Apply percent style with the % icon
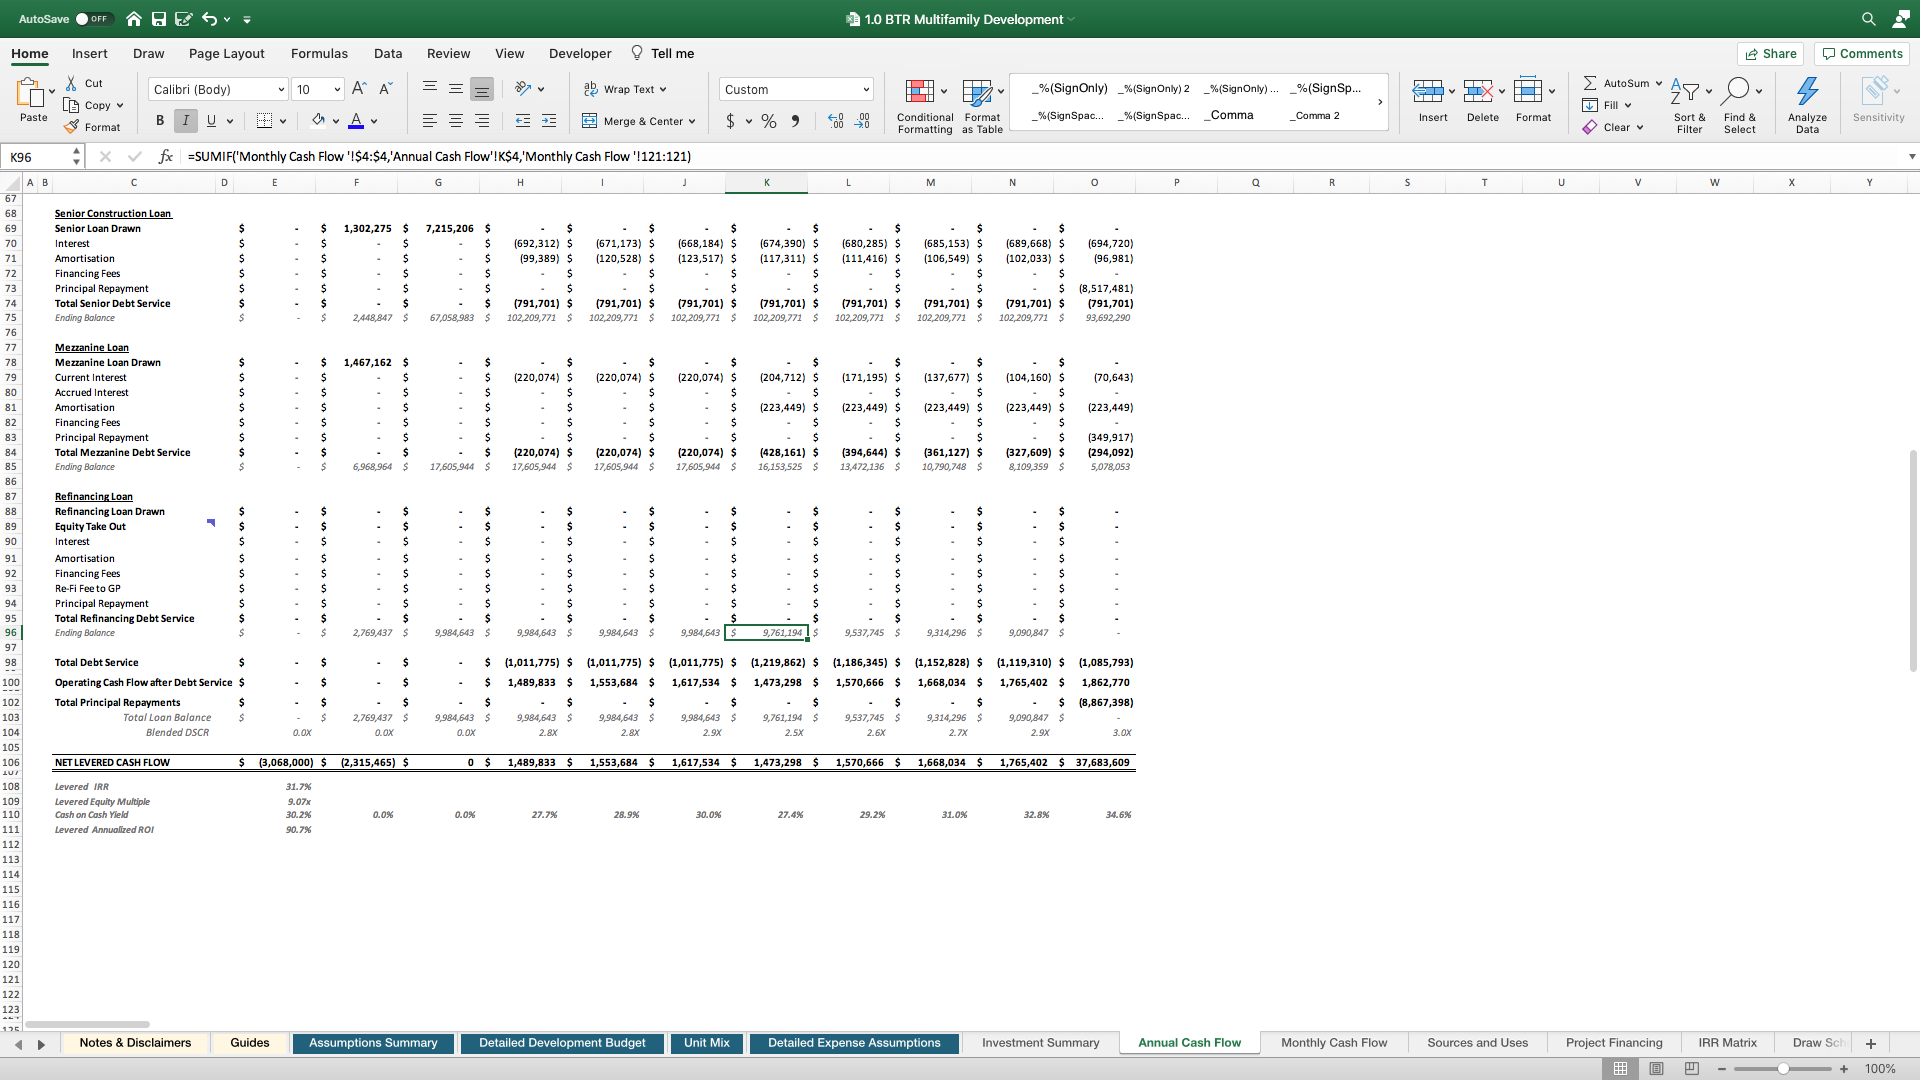 (x=769, y=121)
